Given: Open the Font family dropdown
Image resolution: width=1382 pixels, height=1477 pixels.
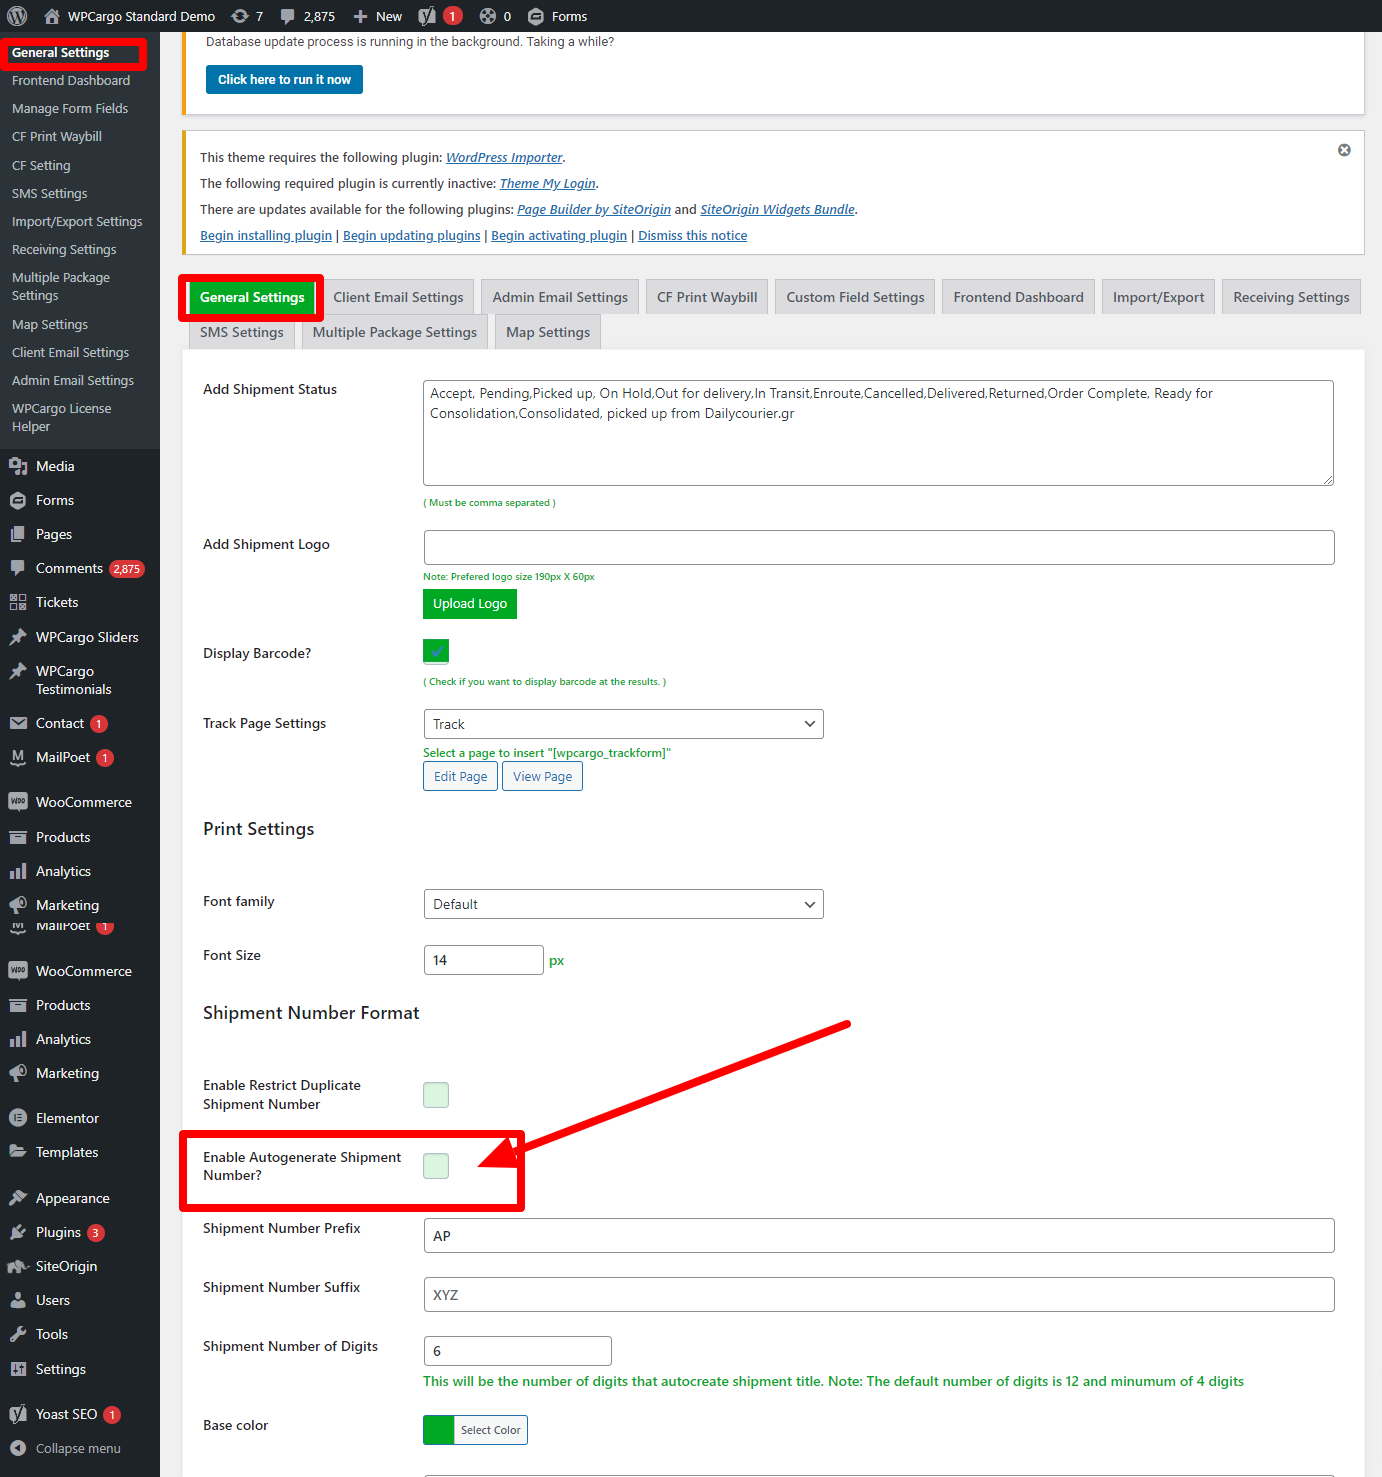Looking at the screenshot, I should pos(623,904).
